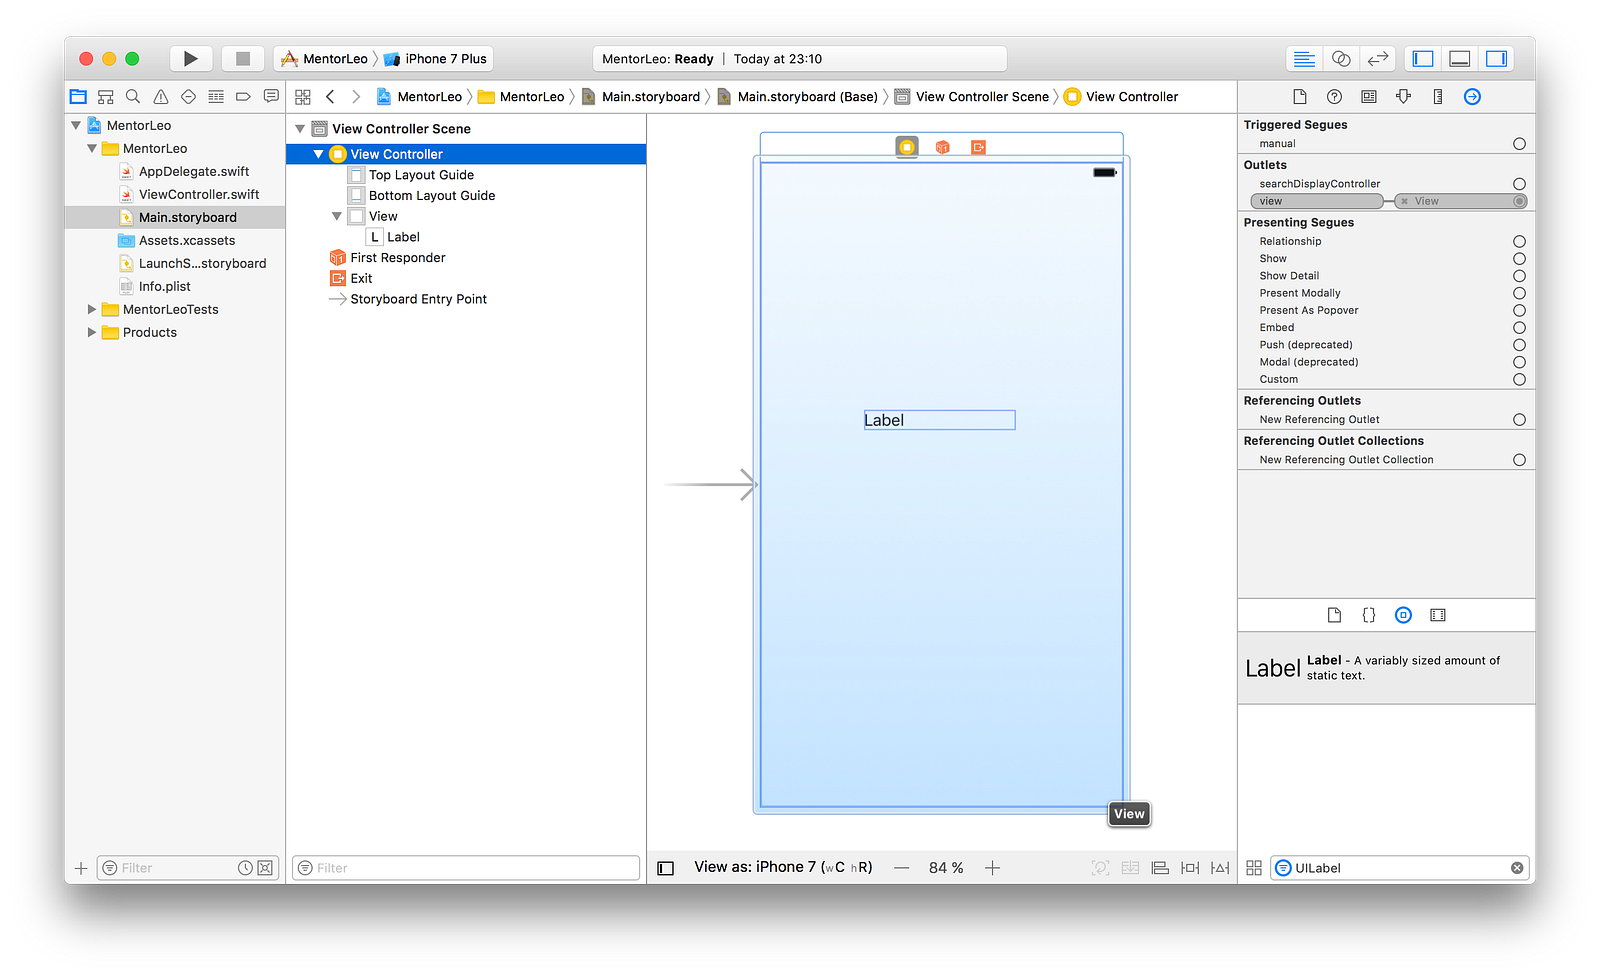This screenshot has width=1600, height=976.
Task: Show the Media library
Action: (1438, 615)
